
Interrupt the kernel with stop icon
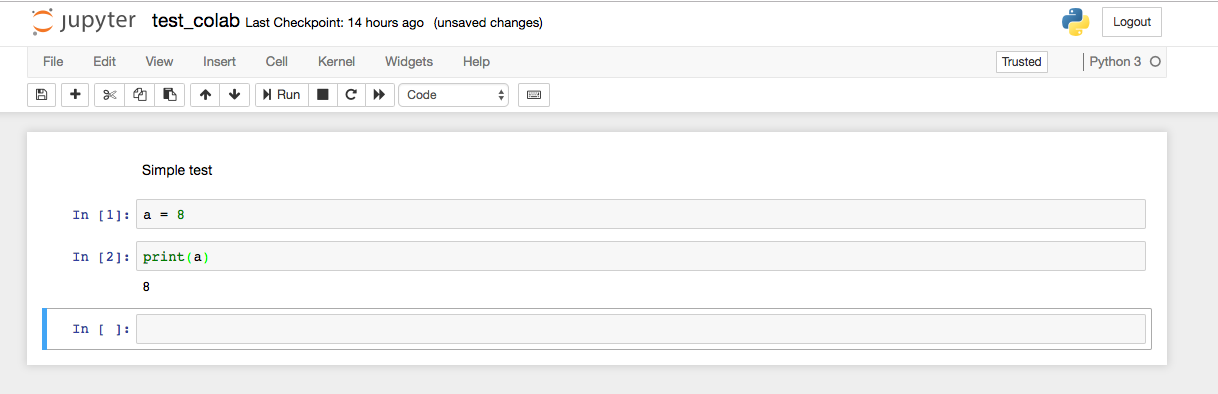tap(322, 95)
